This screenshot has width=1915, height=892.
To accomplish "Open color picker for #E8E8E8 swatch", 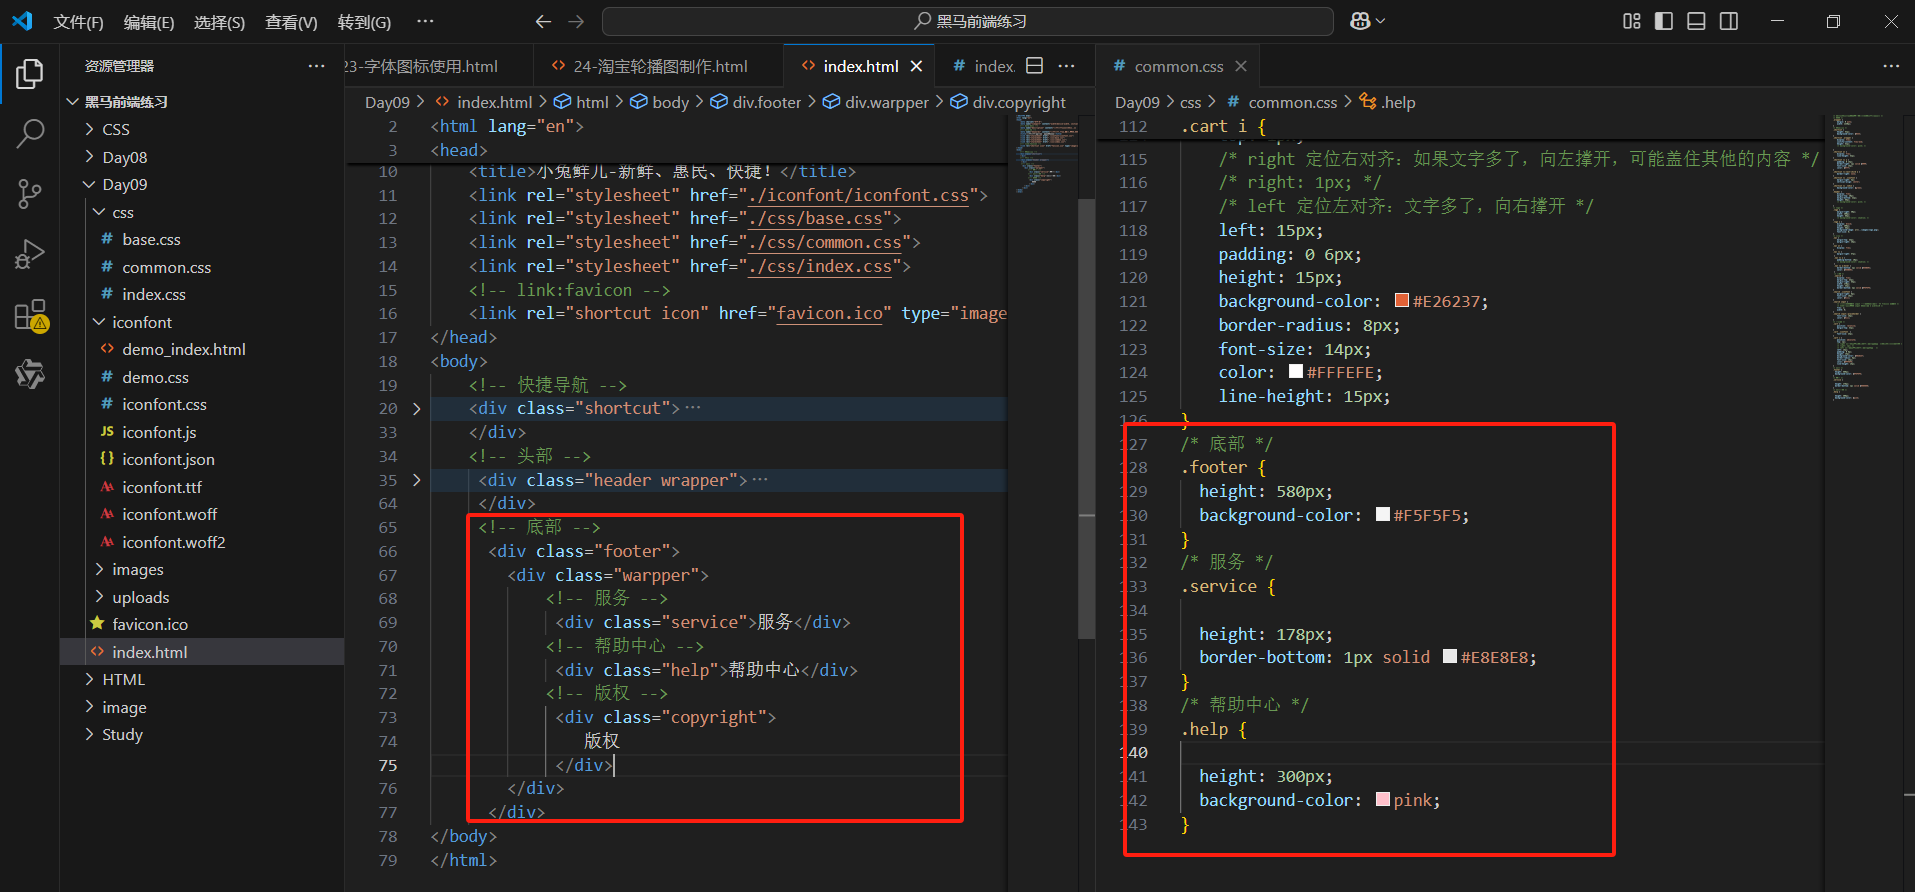I will [1450, 656].
